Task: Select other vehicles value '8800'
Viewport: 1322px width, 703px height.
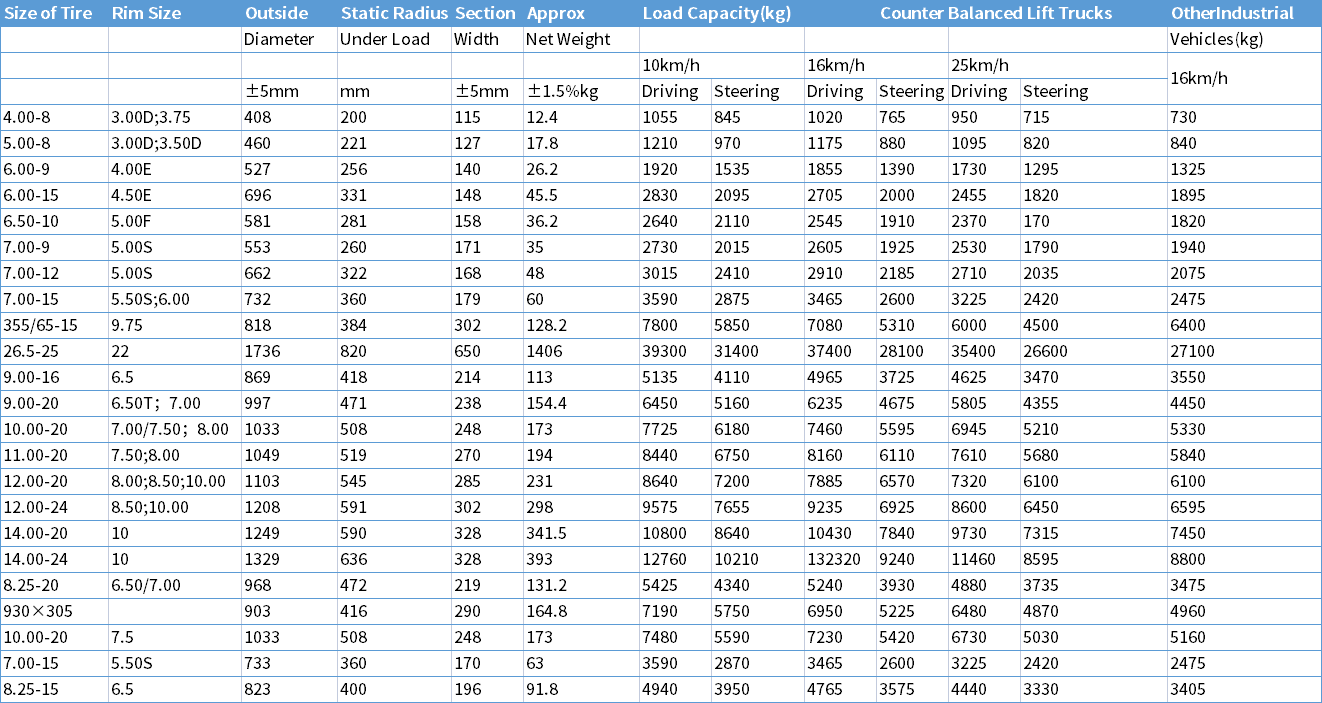Action: tap(1188, 560)
